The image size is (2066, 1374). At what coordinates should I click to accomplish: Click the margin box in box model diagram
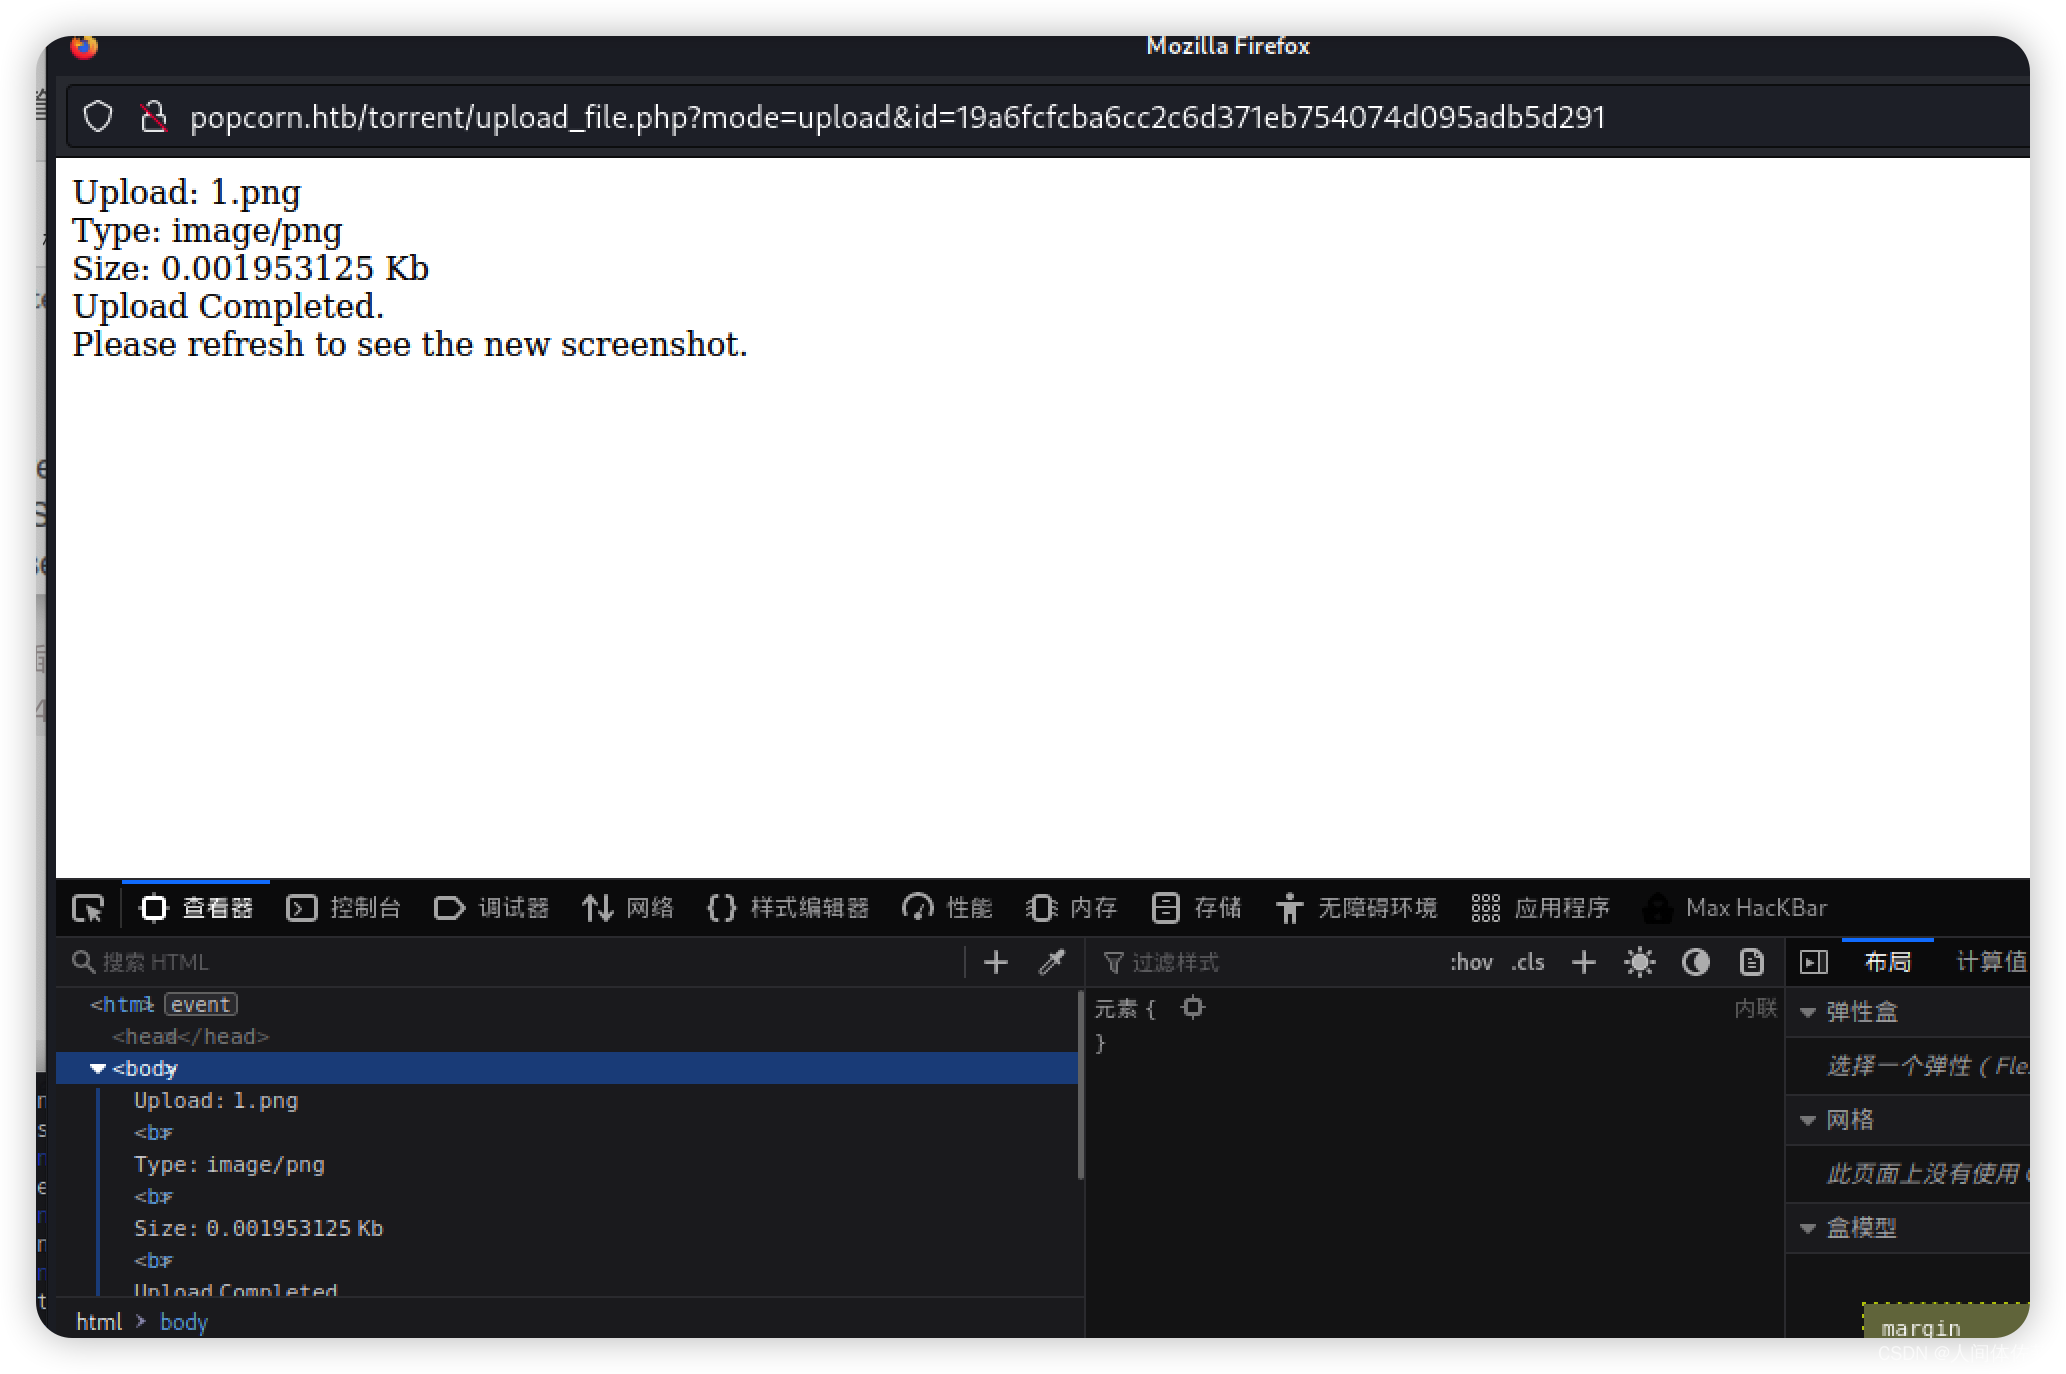1945,1320
